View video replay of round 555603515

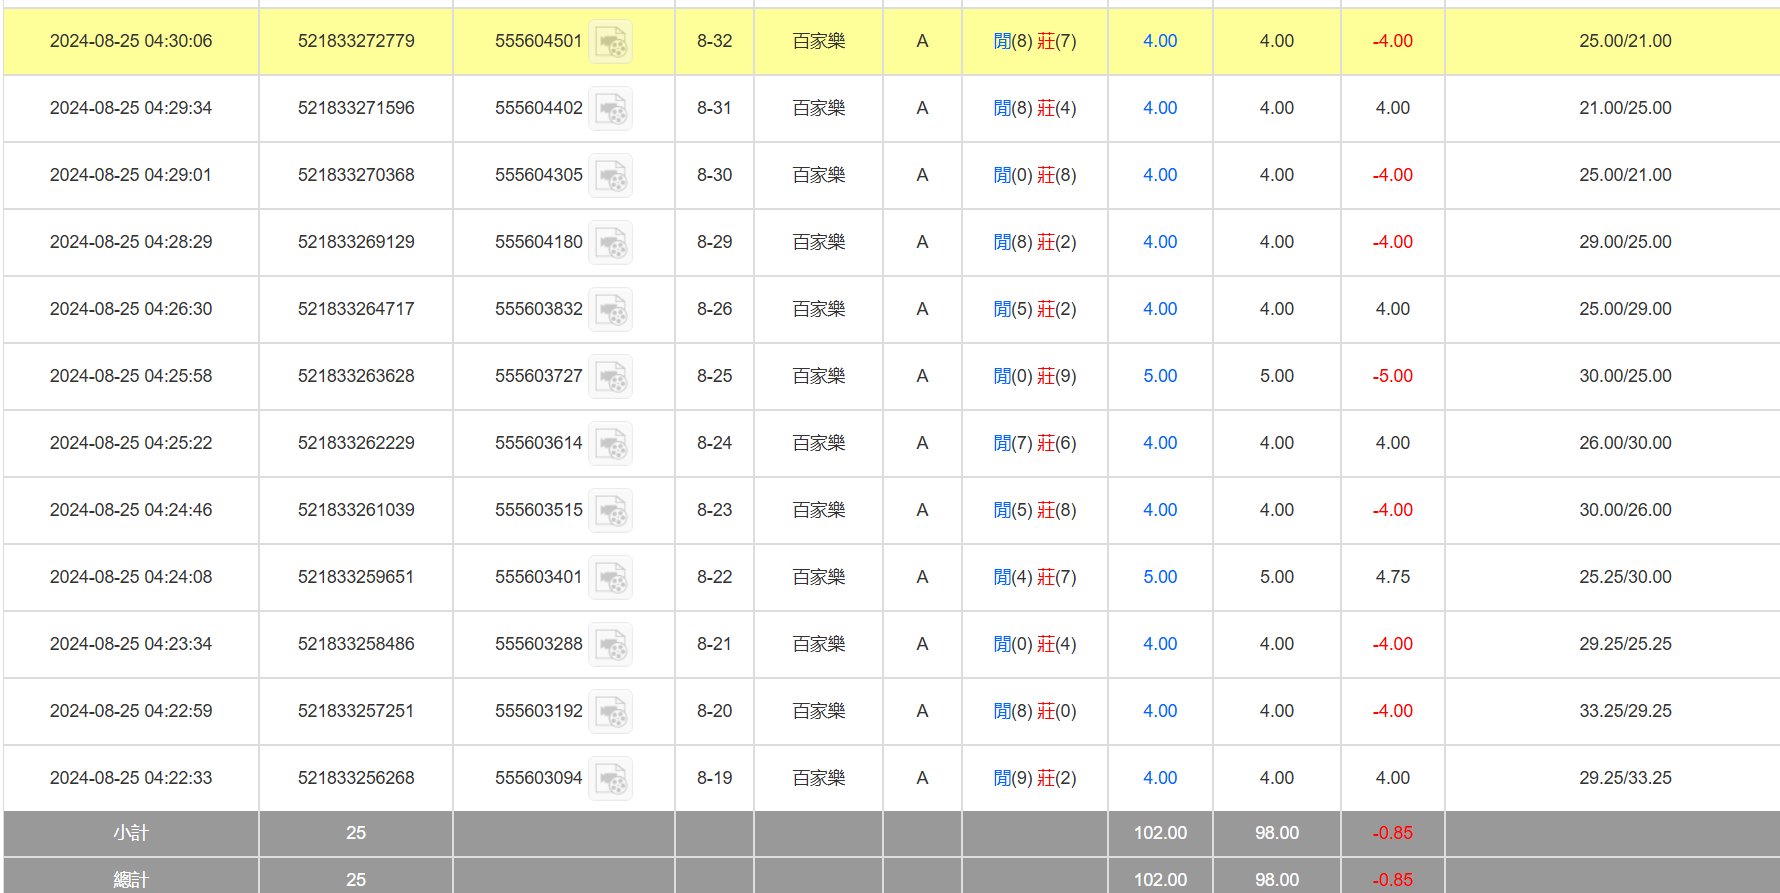610,511
